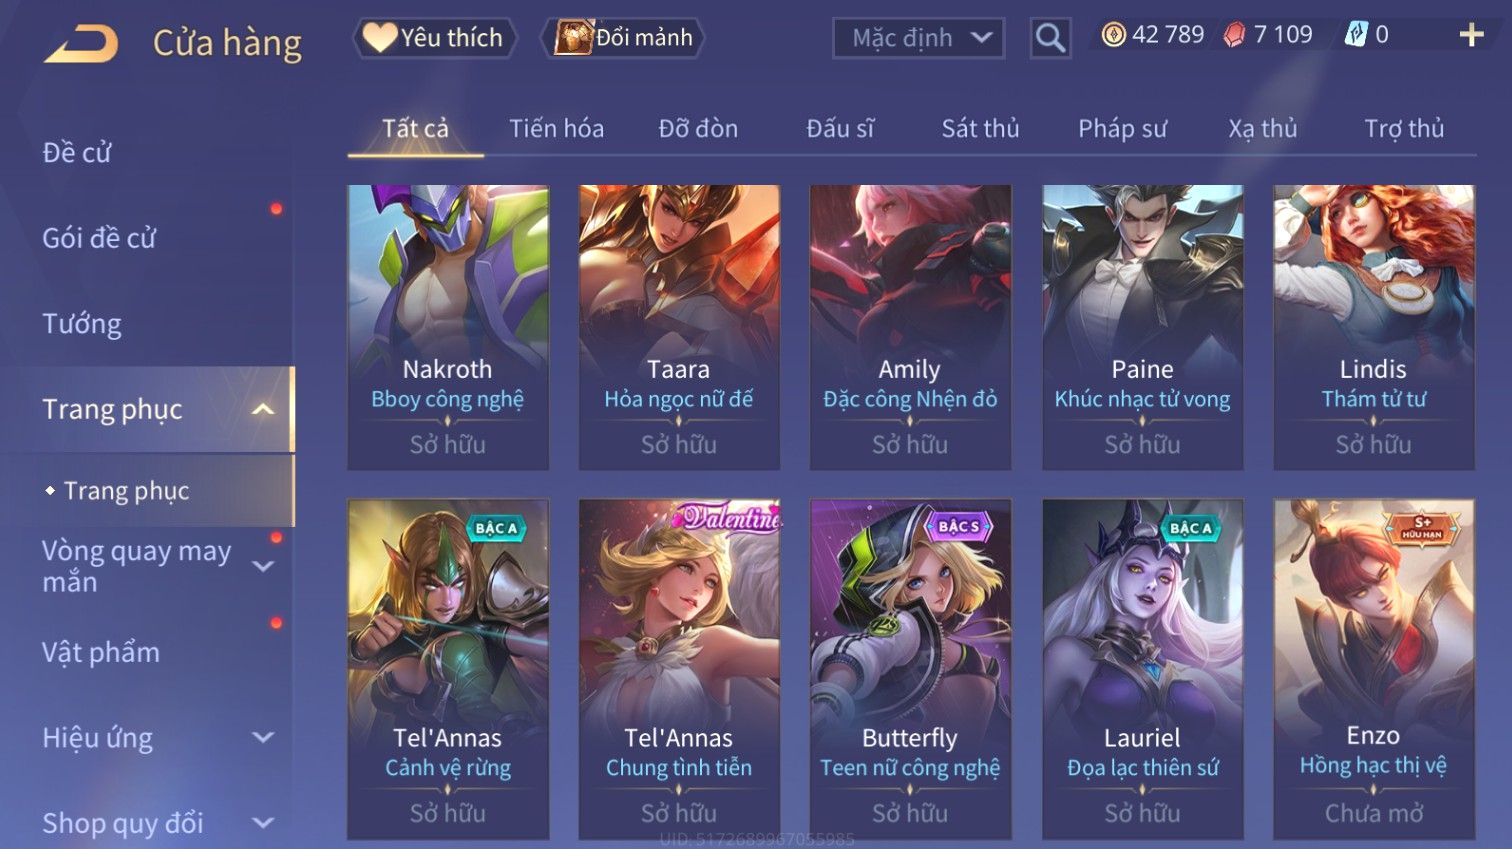
Task: Open Yêu thích favorites heart button
Action: pos(435,38)
